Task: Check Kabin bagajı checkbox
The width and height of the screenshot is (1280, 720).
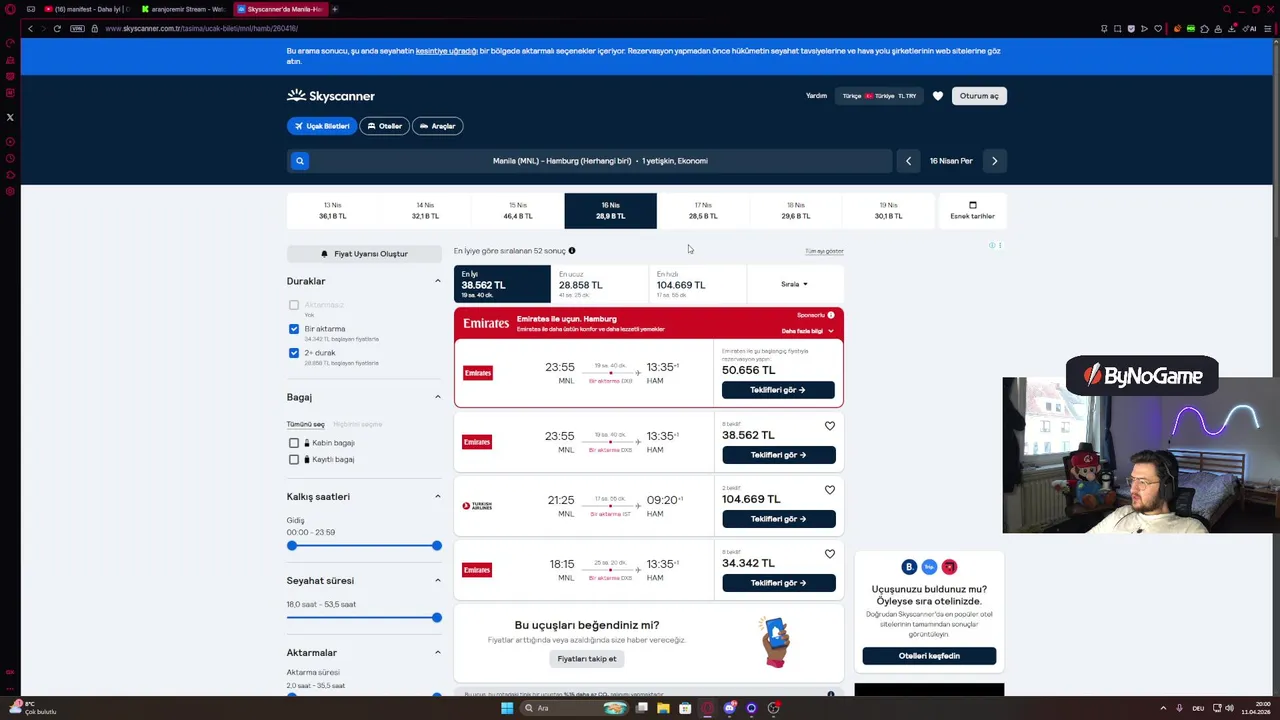Action: (x=294, y=443)
